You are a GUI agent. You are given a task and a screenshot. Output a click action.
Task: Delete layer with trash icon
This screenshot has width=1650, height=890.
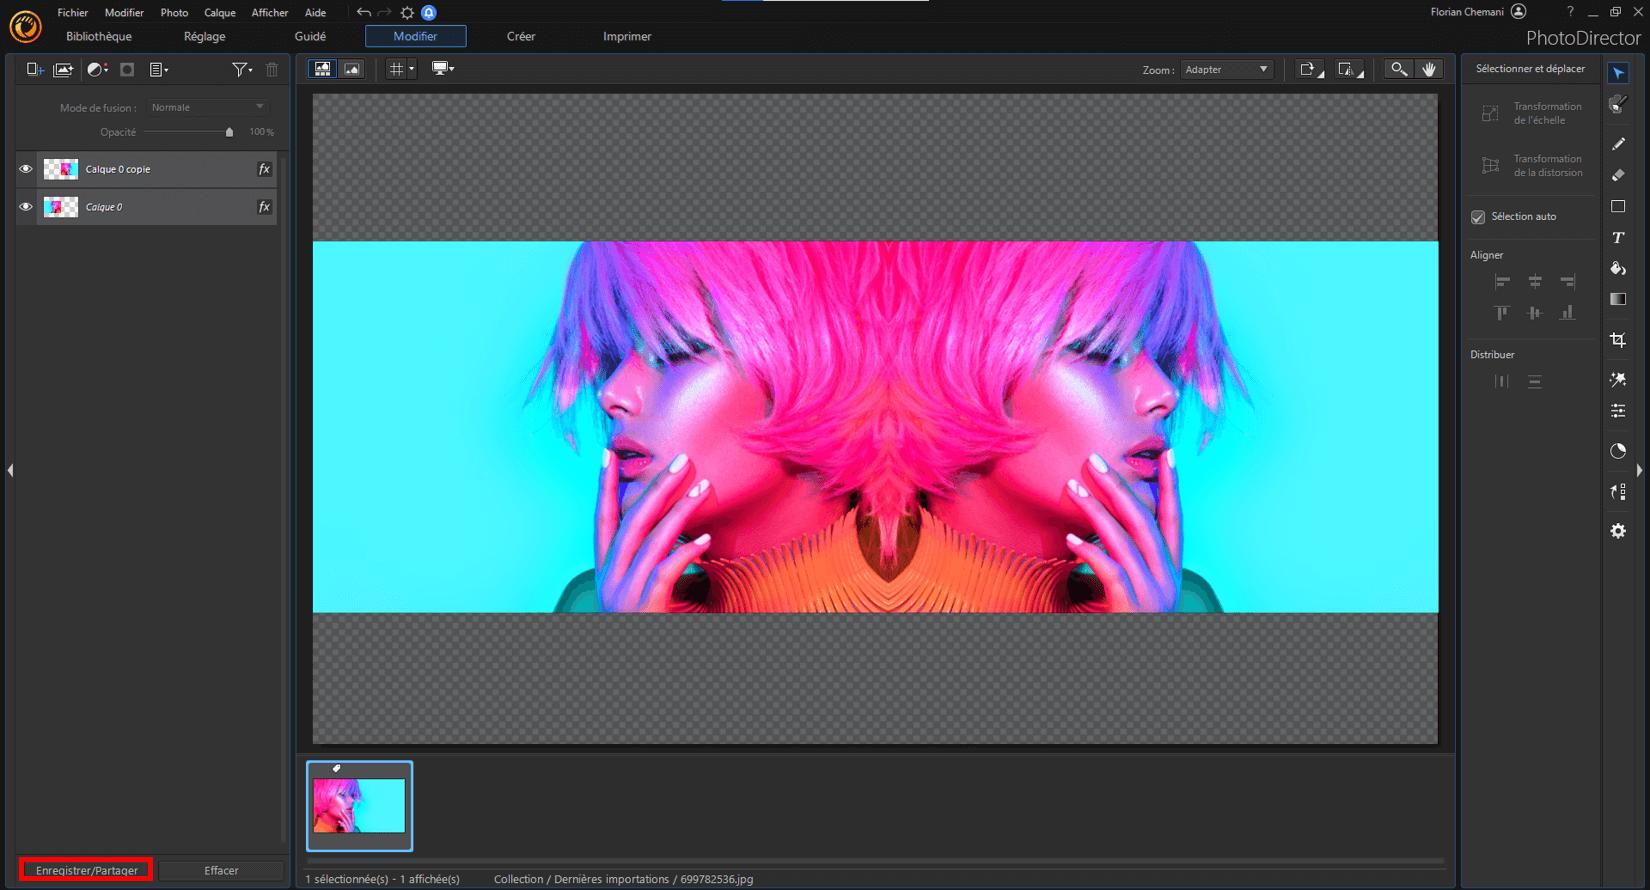pyautogui.click(x=272, y=69)
